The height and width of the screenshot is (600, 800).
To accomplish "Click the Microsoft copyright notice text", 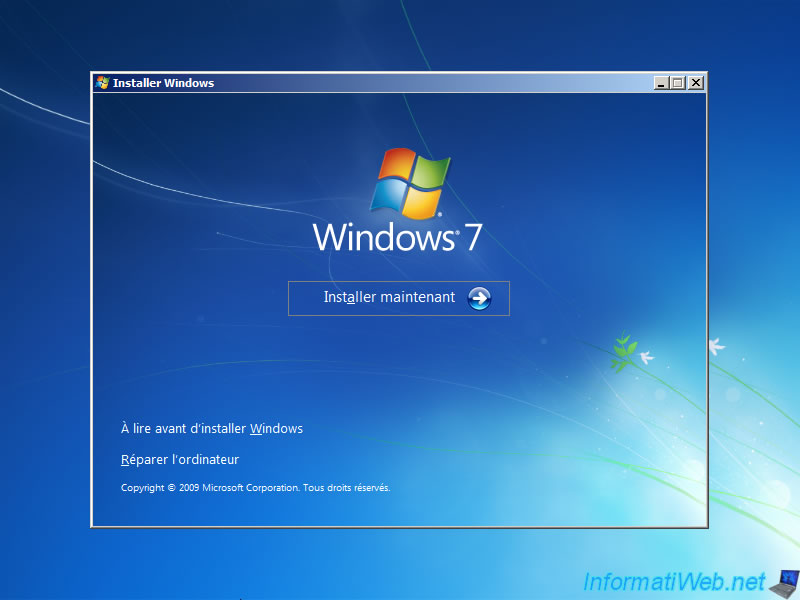I will [x=255, y=488].
